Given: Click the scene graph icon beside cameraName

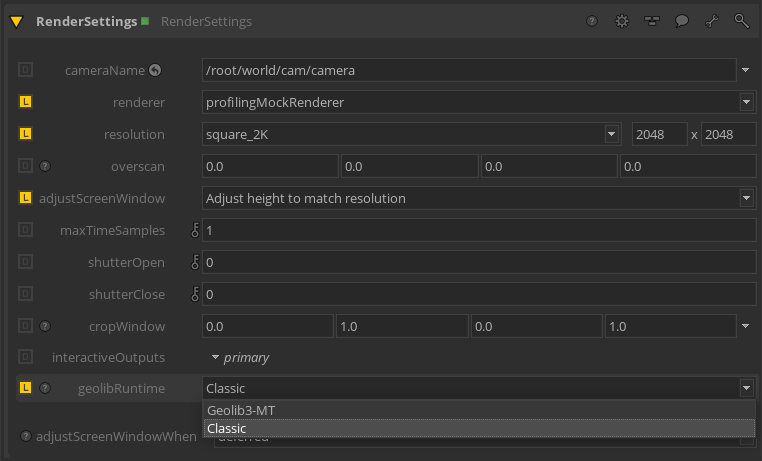Looking at the screenshot, I should [x=155, y=70].
